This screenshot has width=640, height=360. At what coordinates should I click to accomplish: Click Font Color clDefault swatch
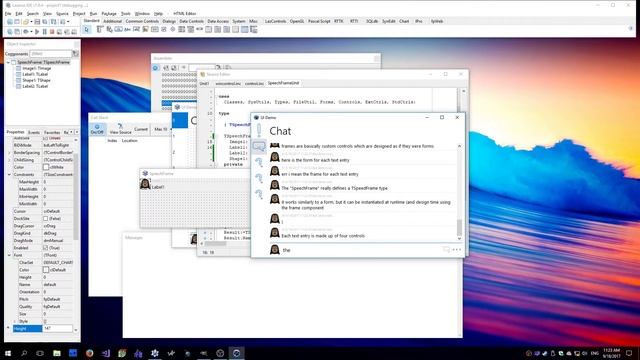point(46,270)
